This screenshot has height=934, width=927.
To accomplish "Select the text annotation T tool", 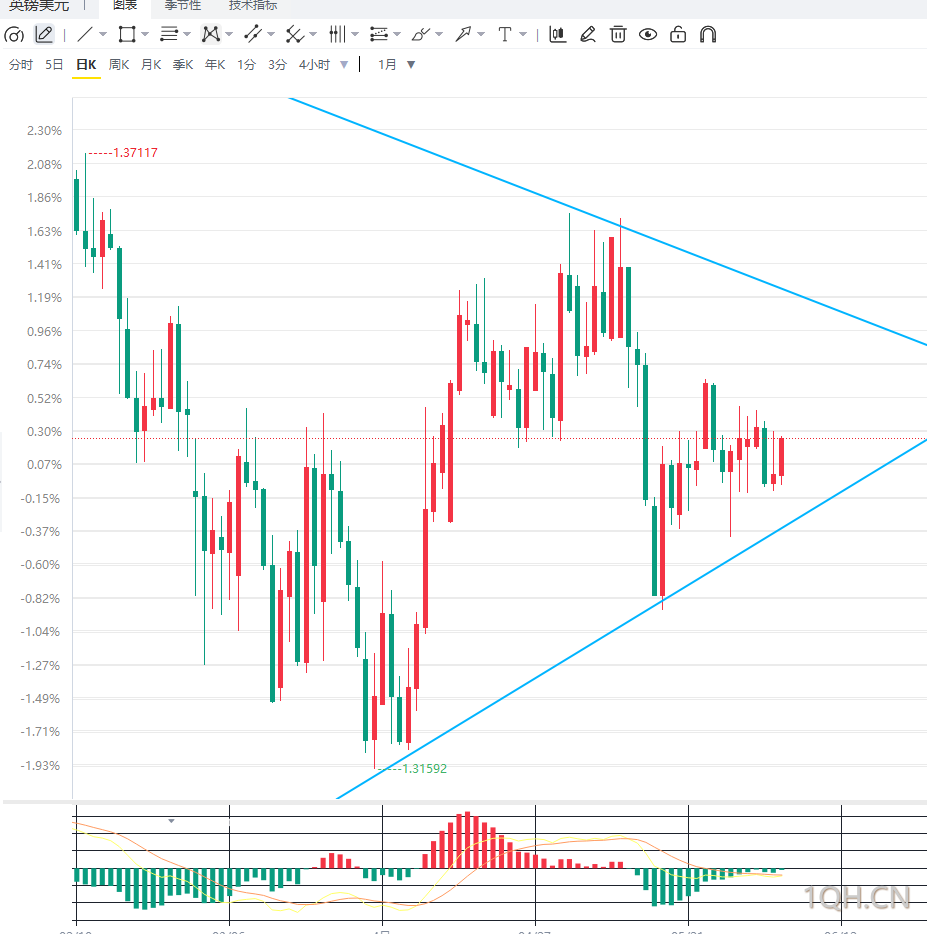I will [x=505, y=35].
